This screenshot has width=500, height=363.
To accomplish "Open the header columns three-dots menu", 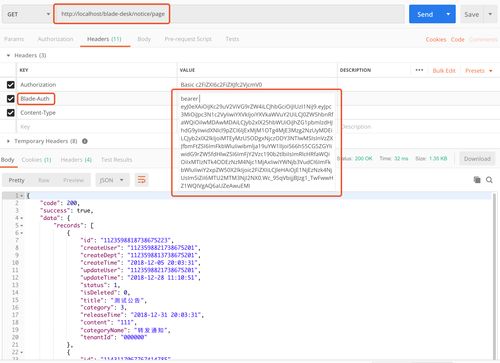I will 419,70.
